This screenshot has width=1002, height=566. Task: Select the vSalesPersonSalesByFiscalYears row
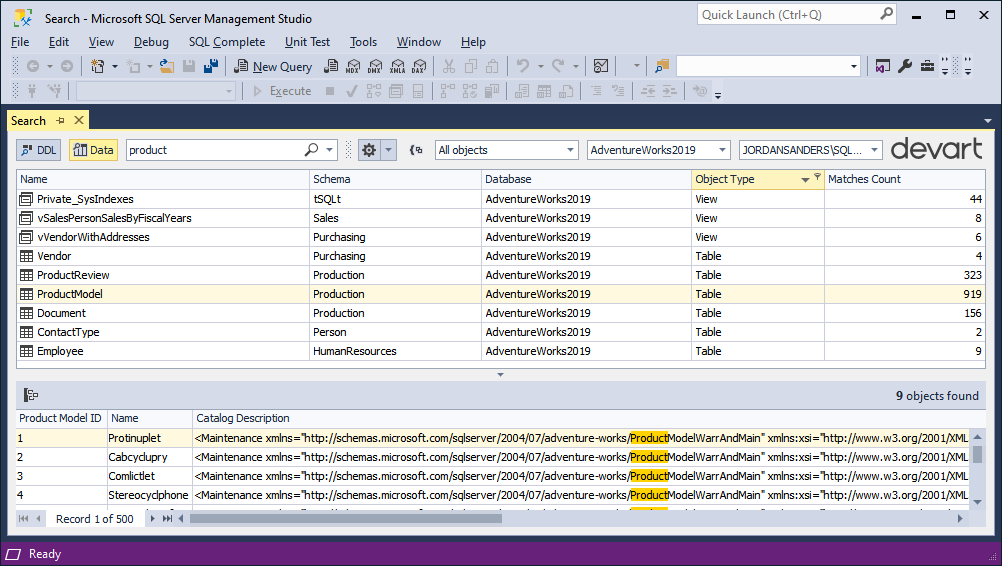500,218
